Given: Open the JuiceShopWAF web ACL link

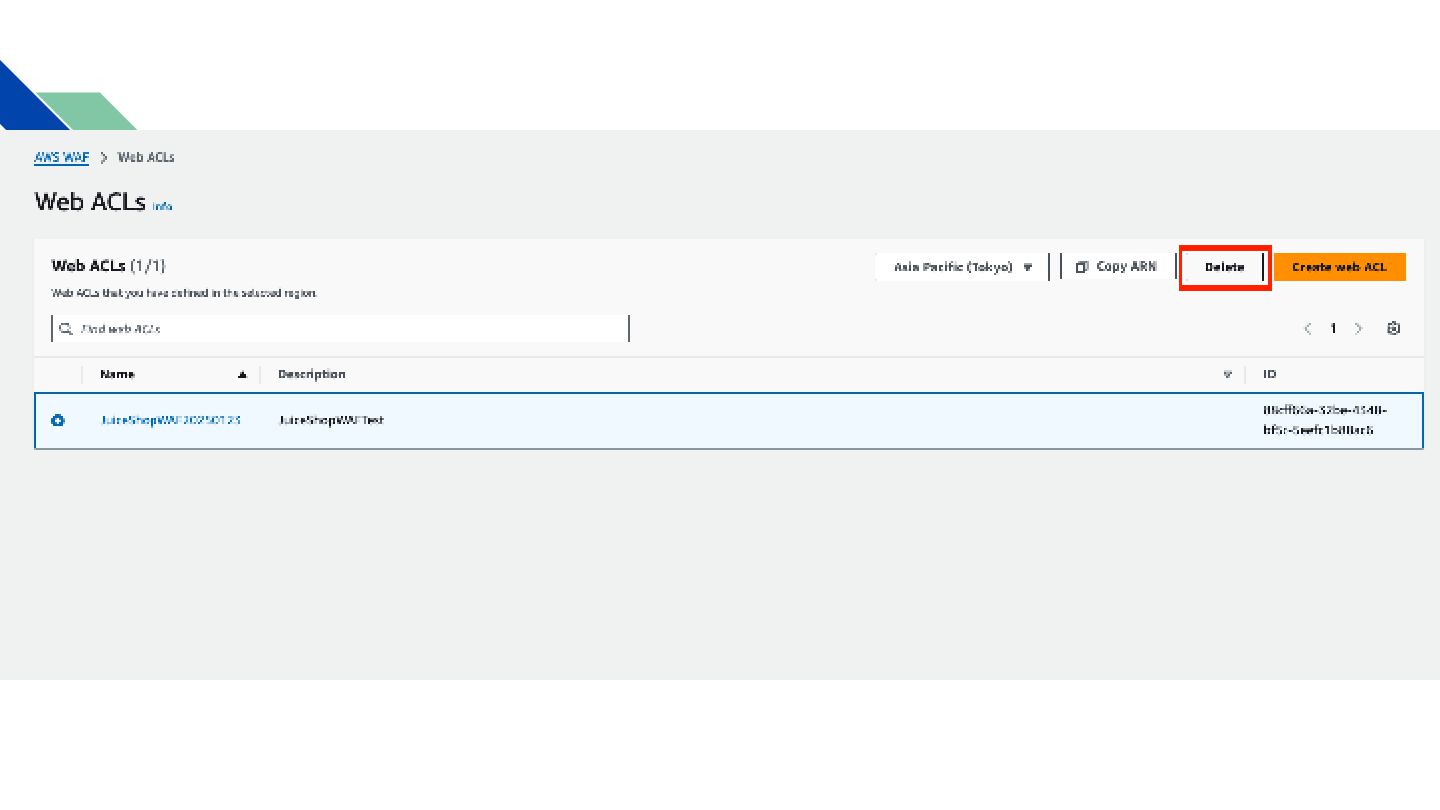Looking at the screenshot, I should (170, 421).
